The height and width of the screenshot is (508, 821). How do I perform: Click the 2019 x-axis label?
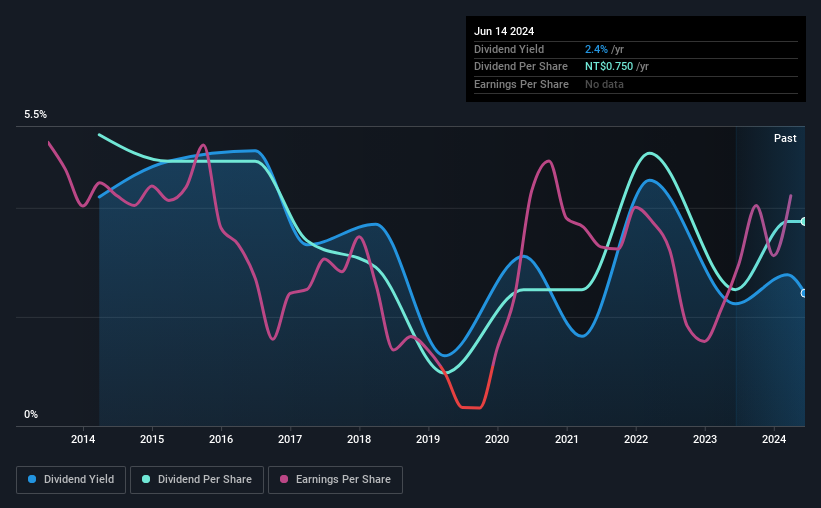(428, 439)
